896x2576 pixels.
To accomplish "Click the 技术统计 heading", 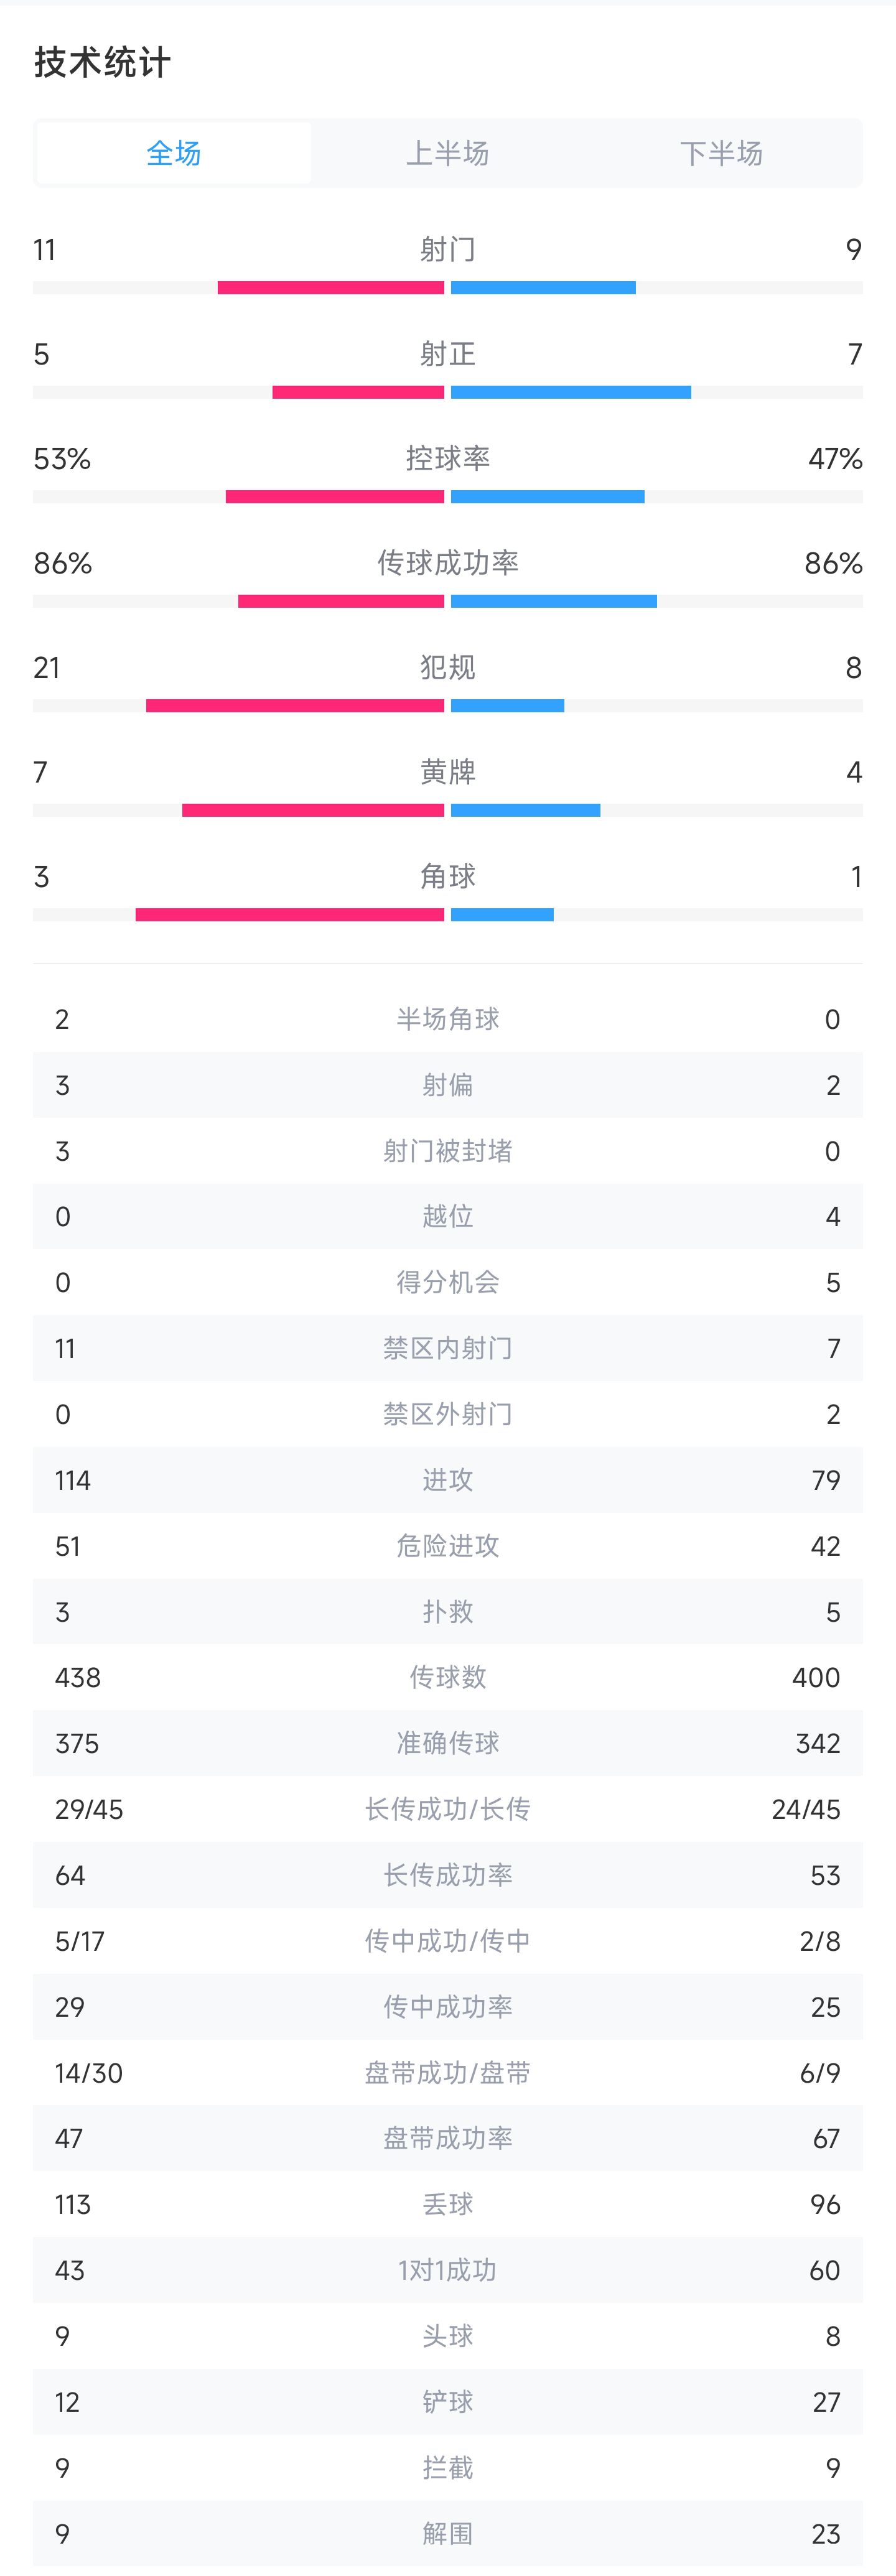I will click(102, 63).
